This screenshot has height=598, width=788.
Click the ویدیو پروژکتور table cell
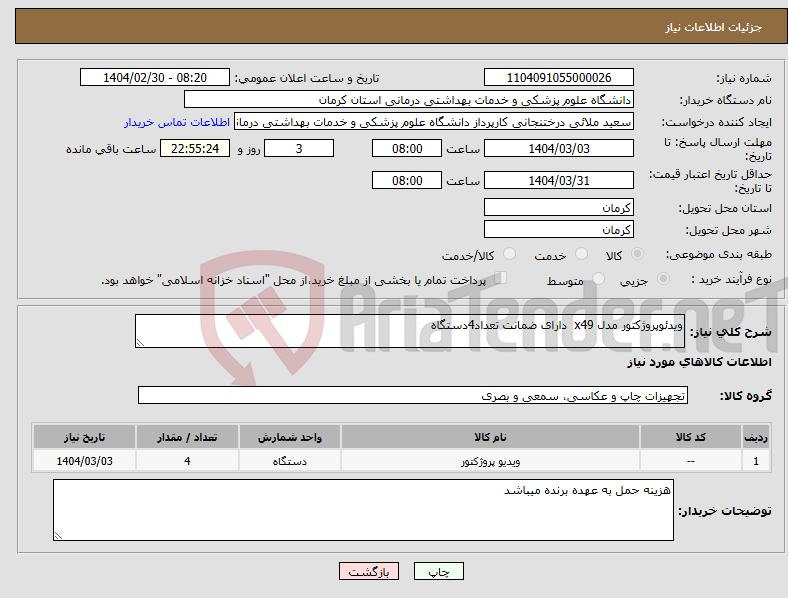[x=490, y=461]
